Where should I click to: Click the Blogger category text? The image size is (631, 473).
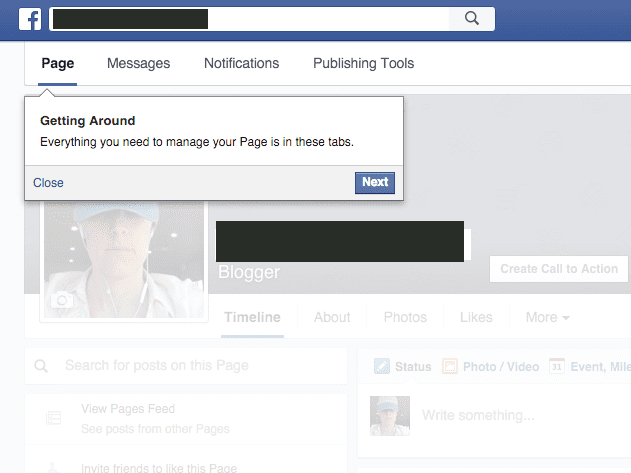tap(249, 273)
